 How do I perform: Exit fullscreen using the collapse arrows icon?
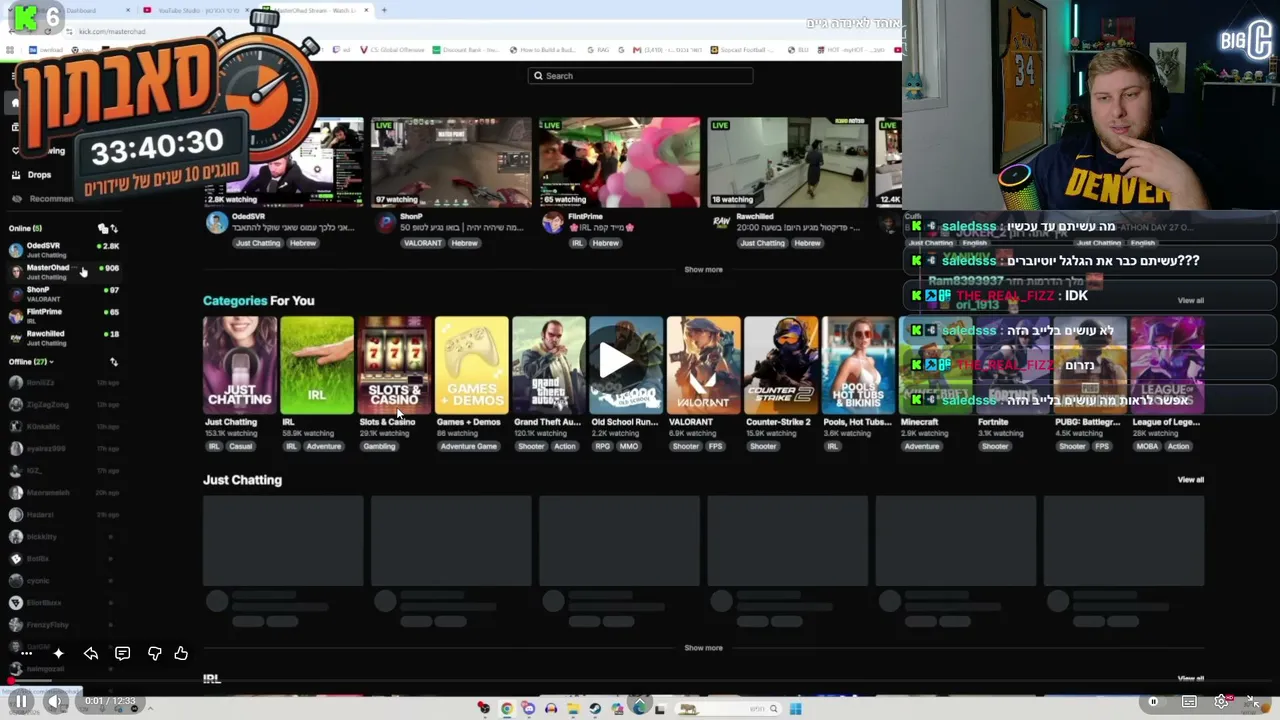click(x=1254, y=701)
